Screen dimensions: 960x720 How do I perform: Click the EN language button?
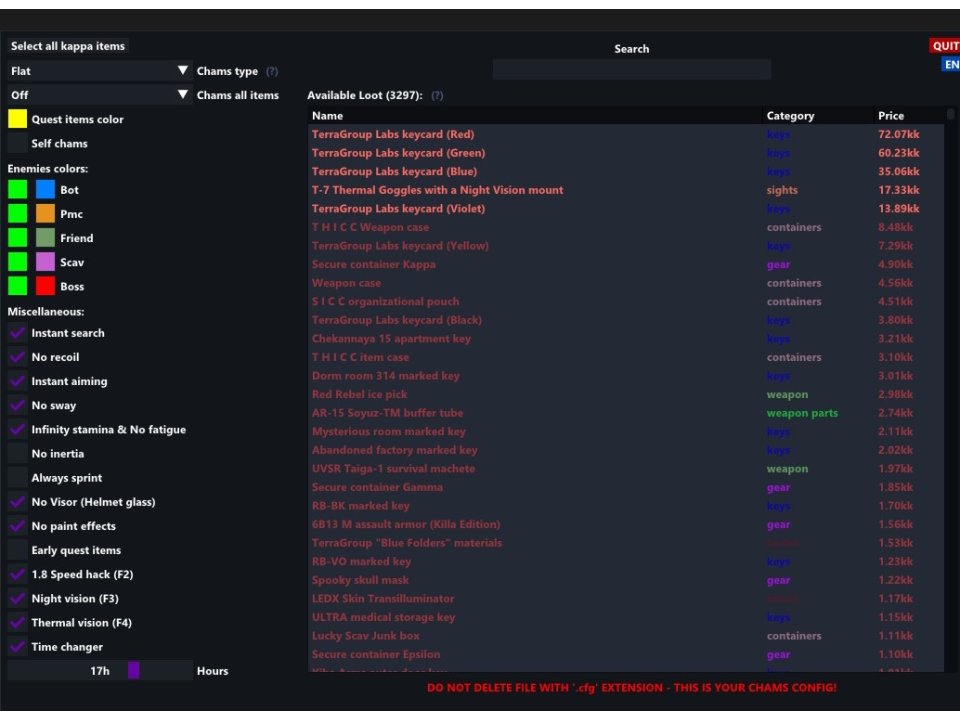tap(951, 64)
